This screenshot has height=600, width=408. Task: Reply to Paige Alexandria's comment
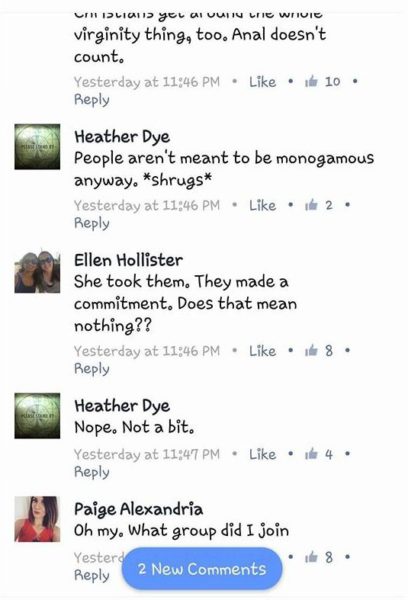click(91, 576)
